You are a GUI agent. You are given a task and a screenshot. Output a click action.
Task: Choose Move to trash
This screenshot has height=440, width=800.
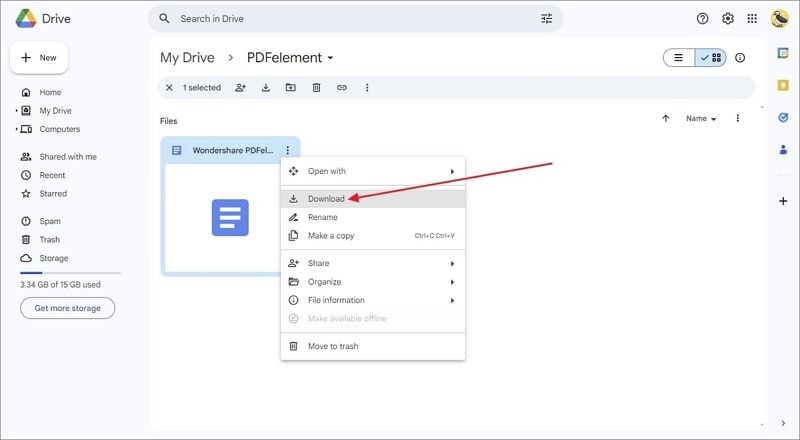tap(373, 346)
